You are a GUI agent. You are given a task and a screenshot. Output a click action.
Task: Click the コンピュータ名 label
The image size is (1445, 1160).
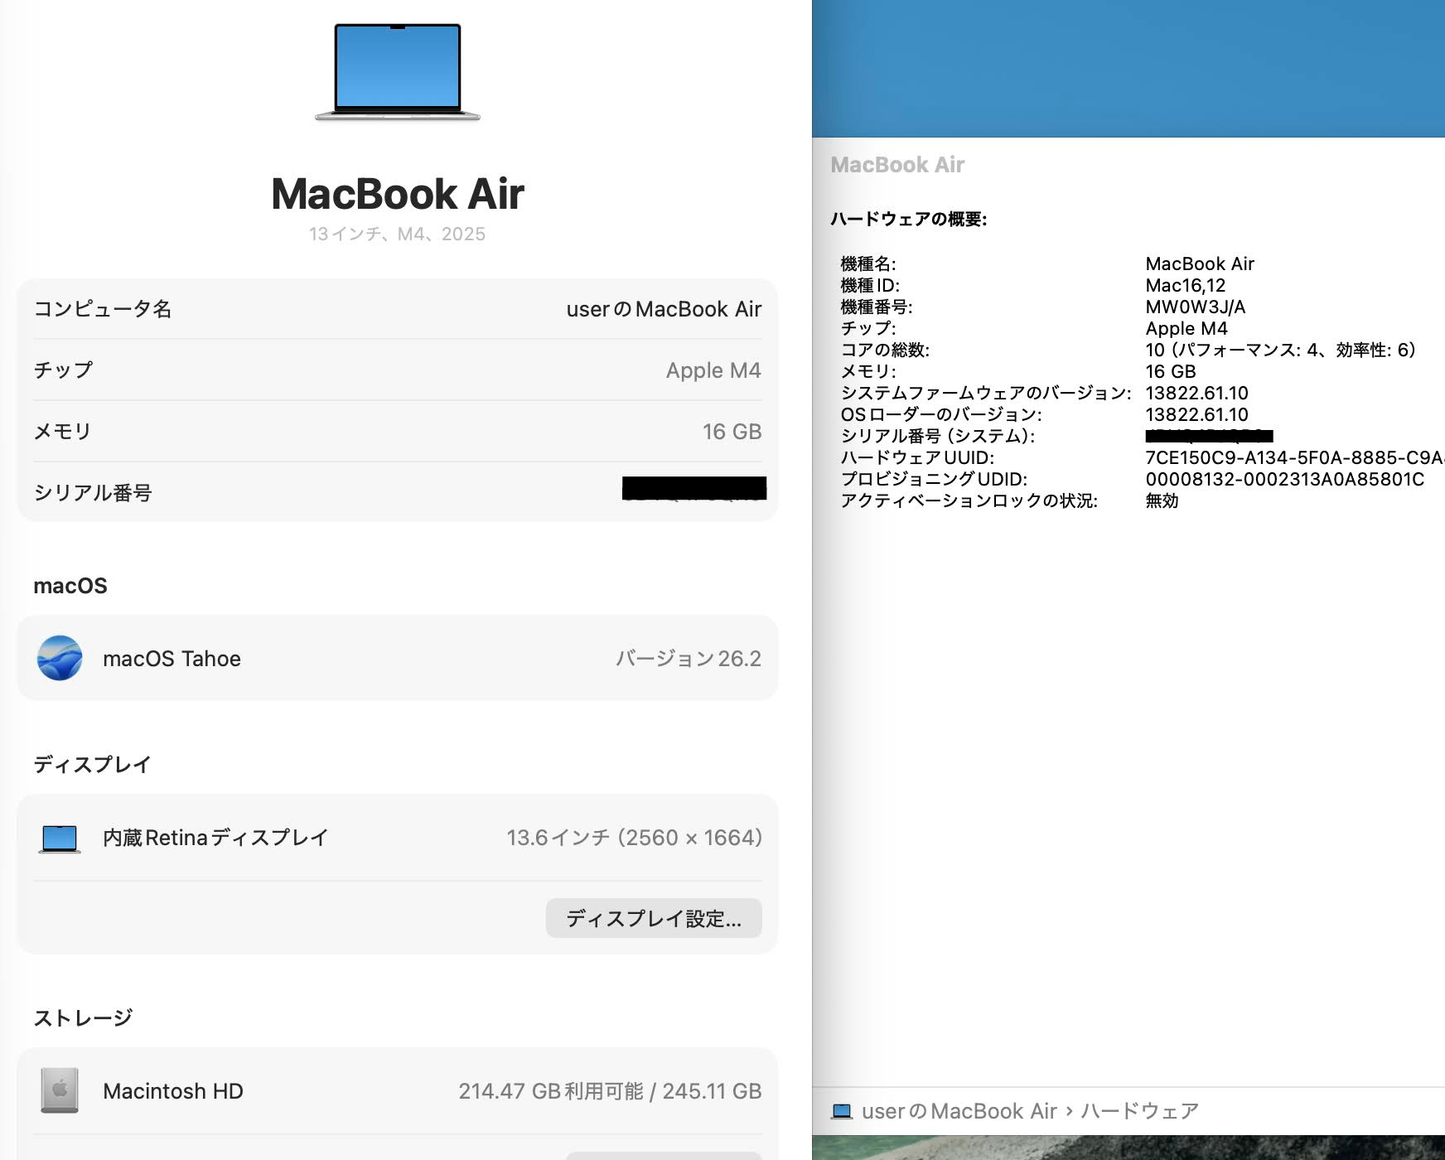(x=103, y=309)
